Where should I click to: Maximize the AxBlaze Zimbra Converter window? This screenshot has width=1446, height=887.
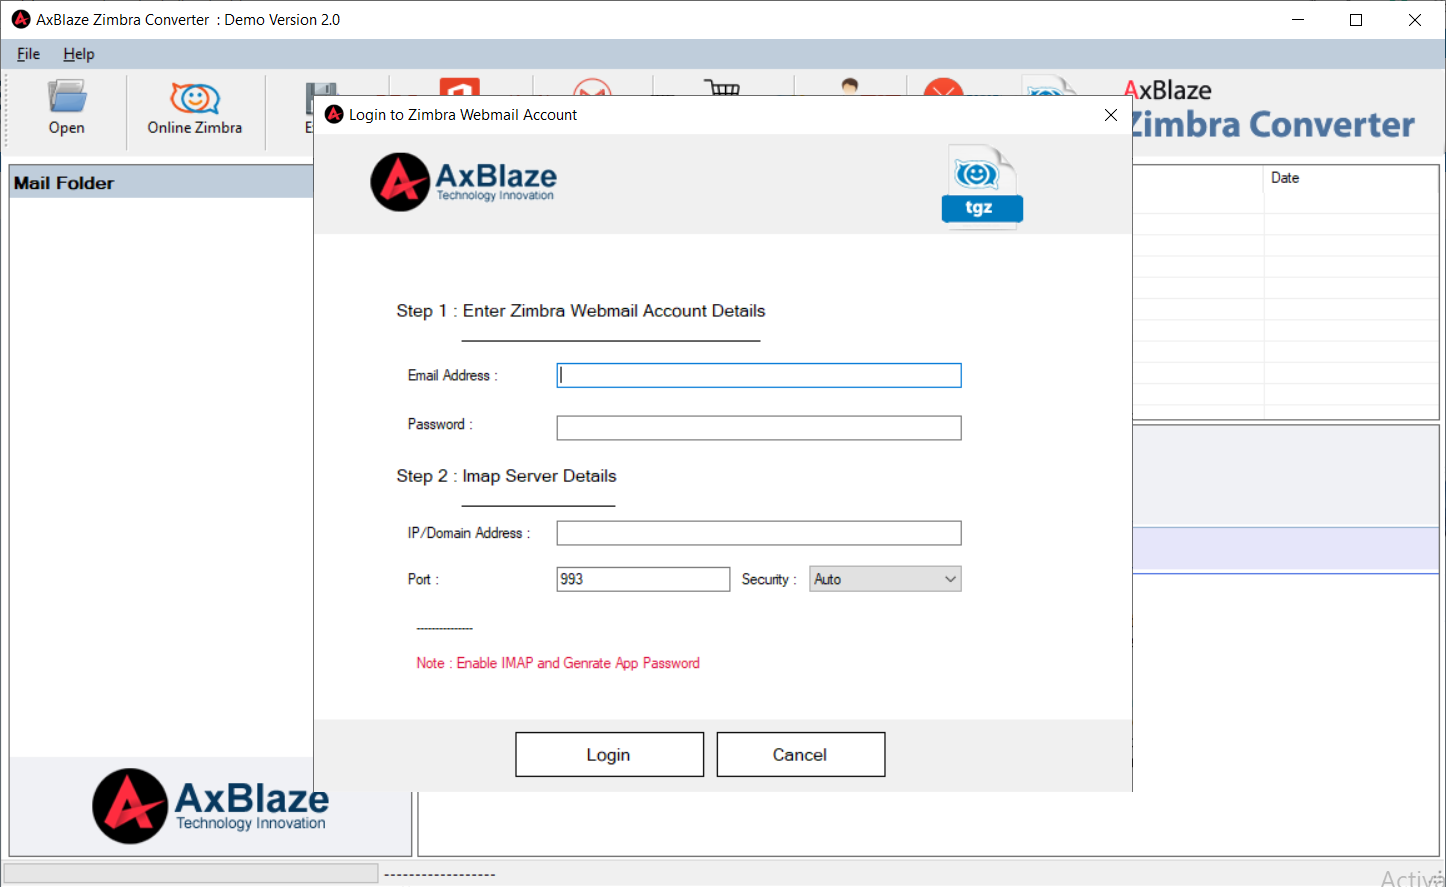tap(1356, 20)
